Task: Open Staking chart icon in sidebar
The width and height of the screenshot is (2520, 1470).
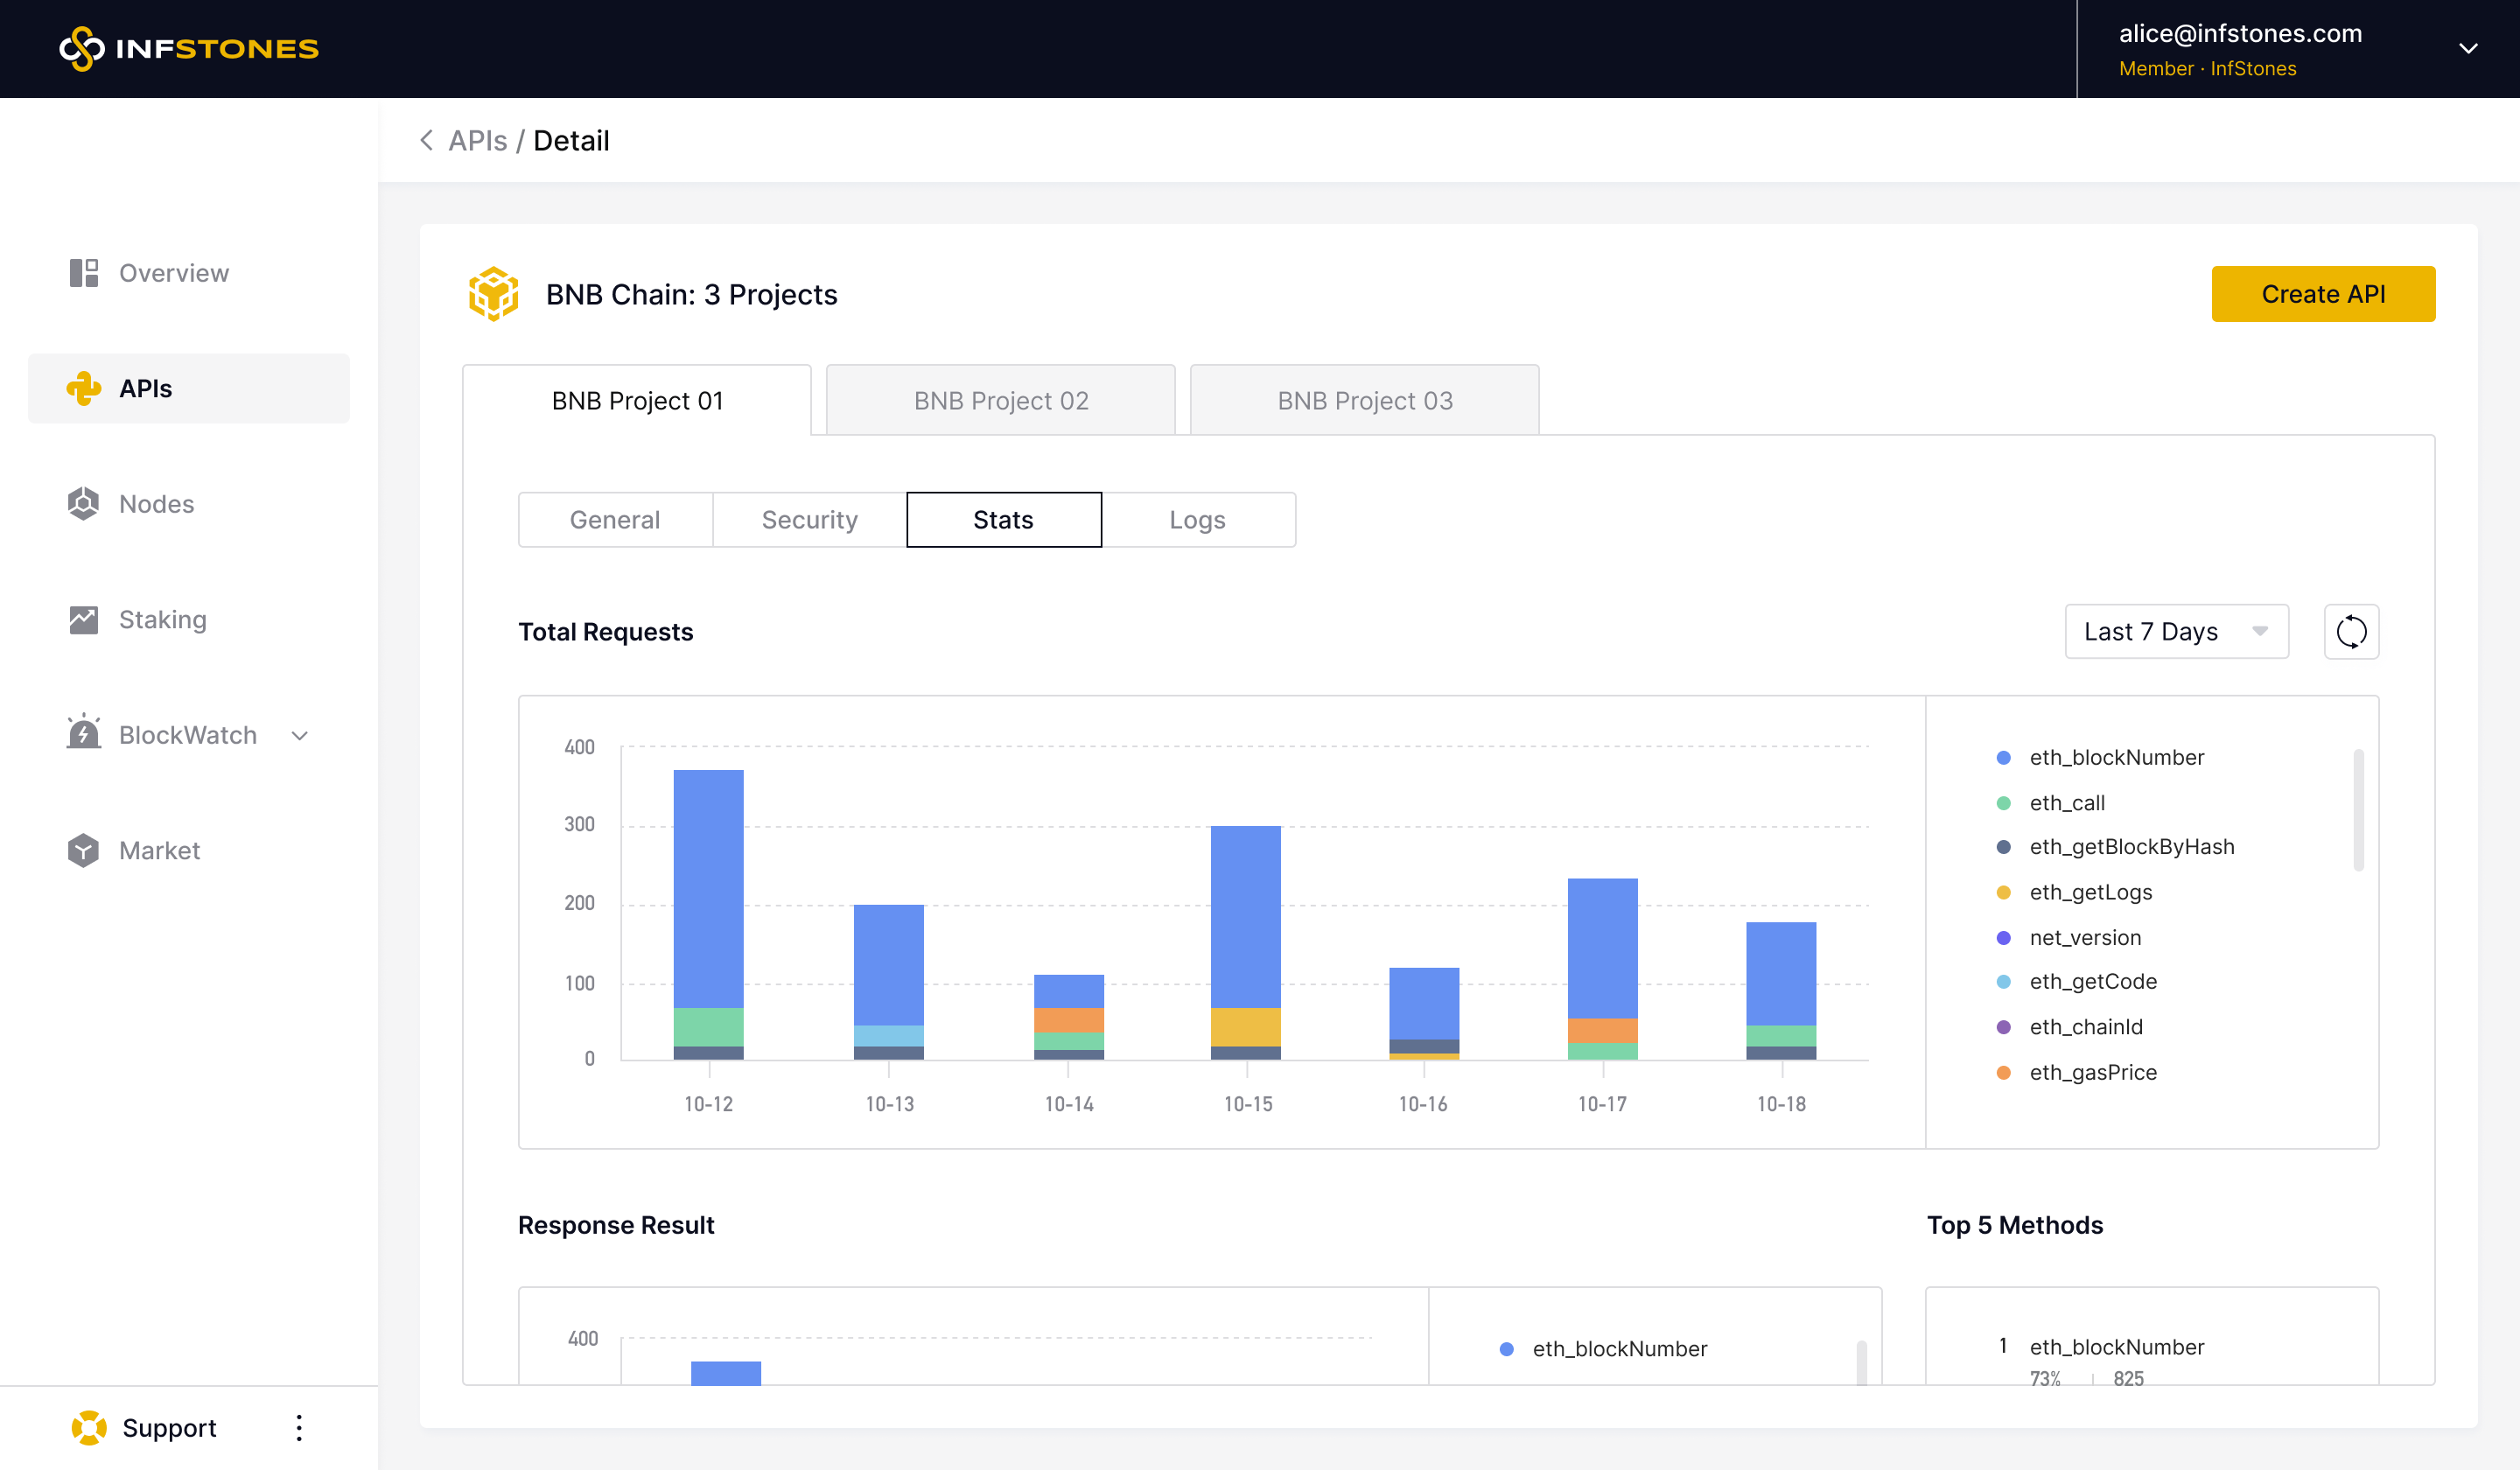Action: pos(84,620)
